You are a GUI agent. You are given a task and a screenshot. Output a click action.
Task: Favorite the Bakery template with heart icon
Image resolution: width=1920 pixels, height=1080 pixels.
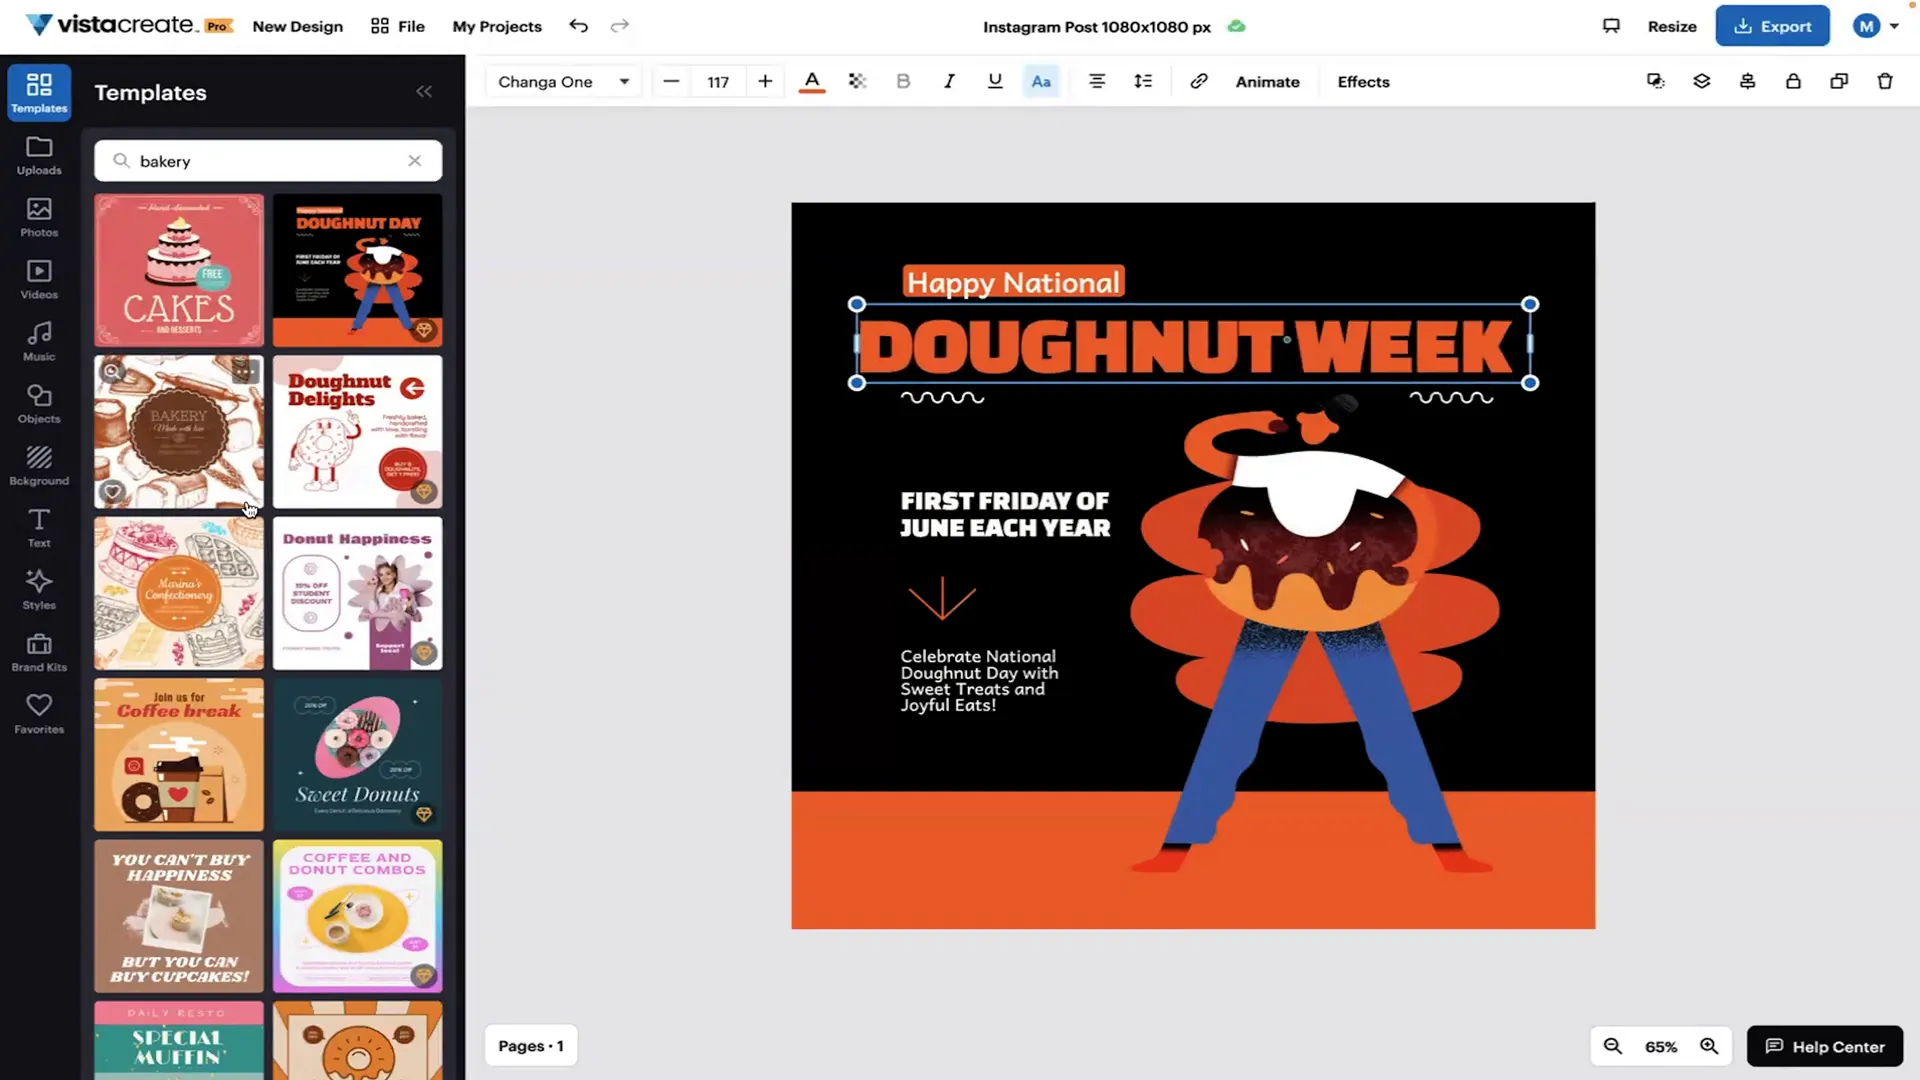pyautogui.click(x=112, y=491)
